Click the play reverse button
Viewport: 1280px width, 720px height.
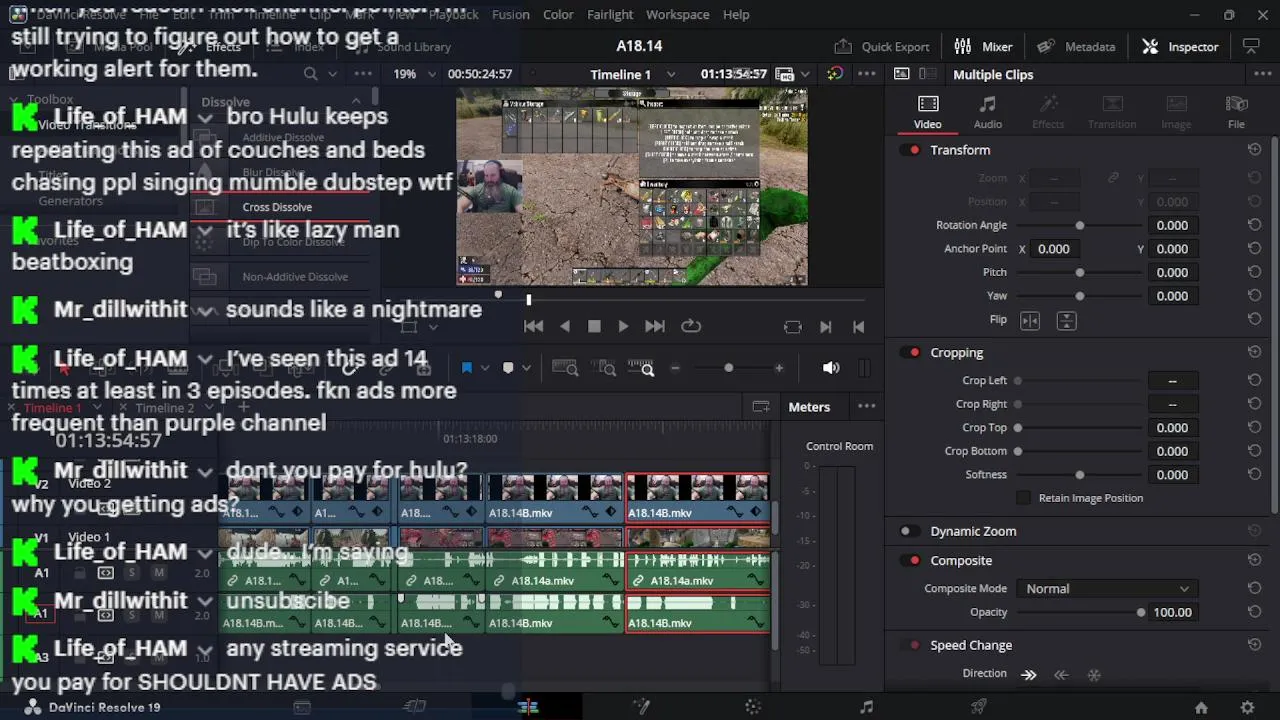pyautogui.click(x=565, y=326)
